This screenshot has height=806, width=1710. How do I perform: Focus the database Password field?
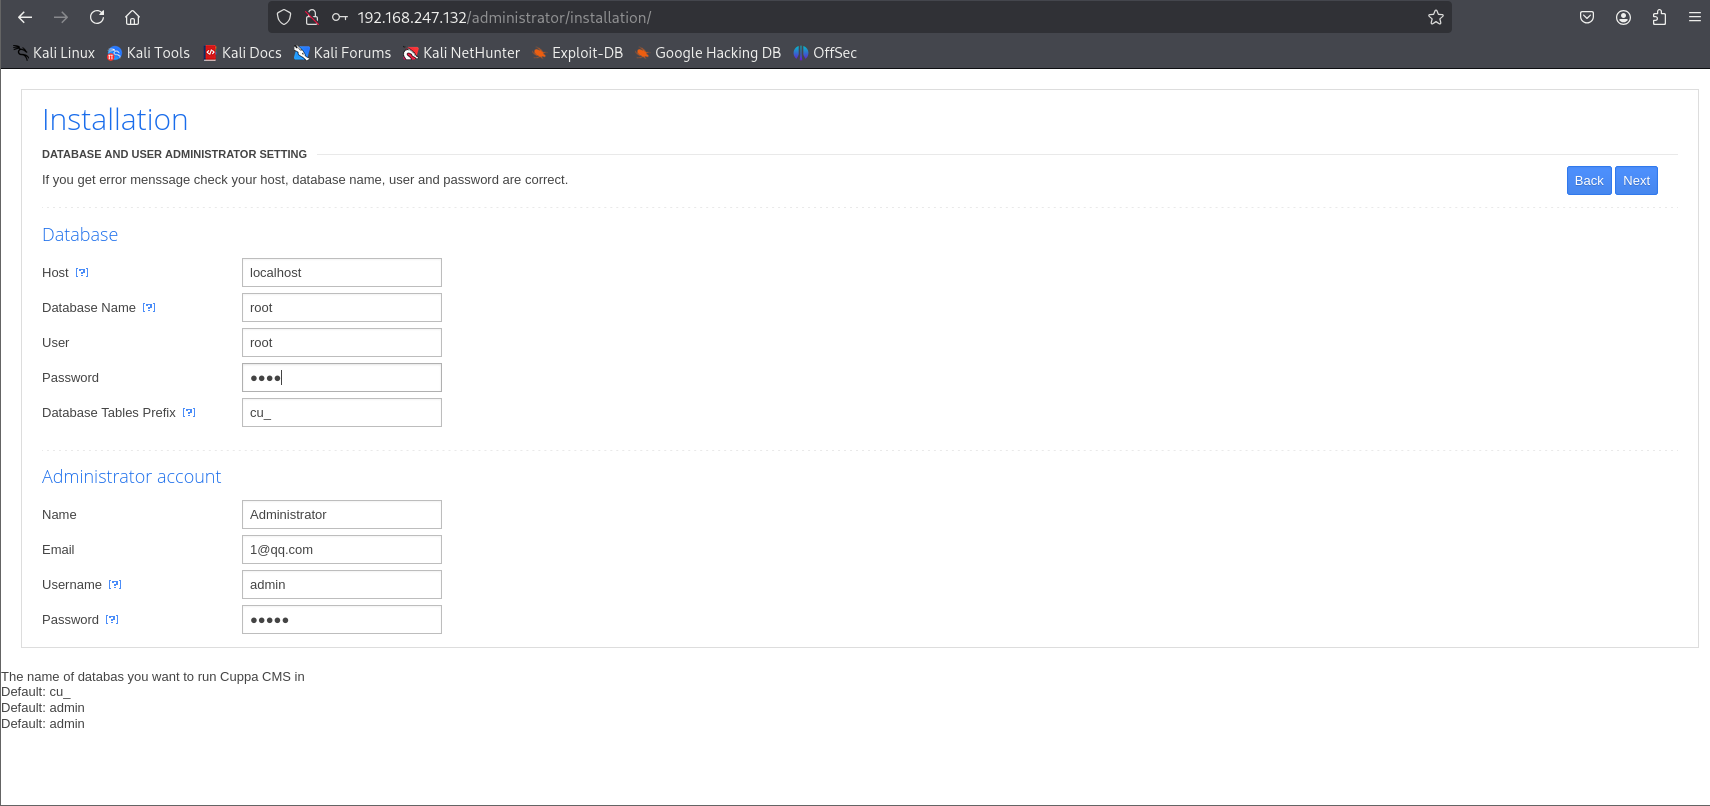tap(342, 377)
